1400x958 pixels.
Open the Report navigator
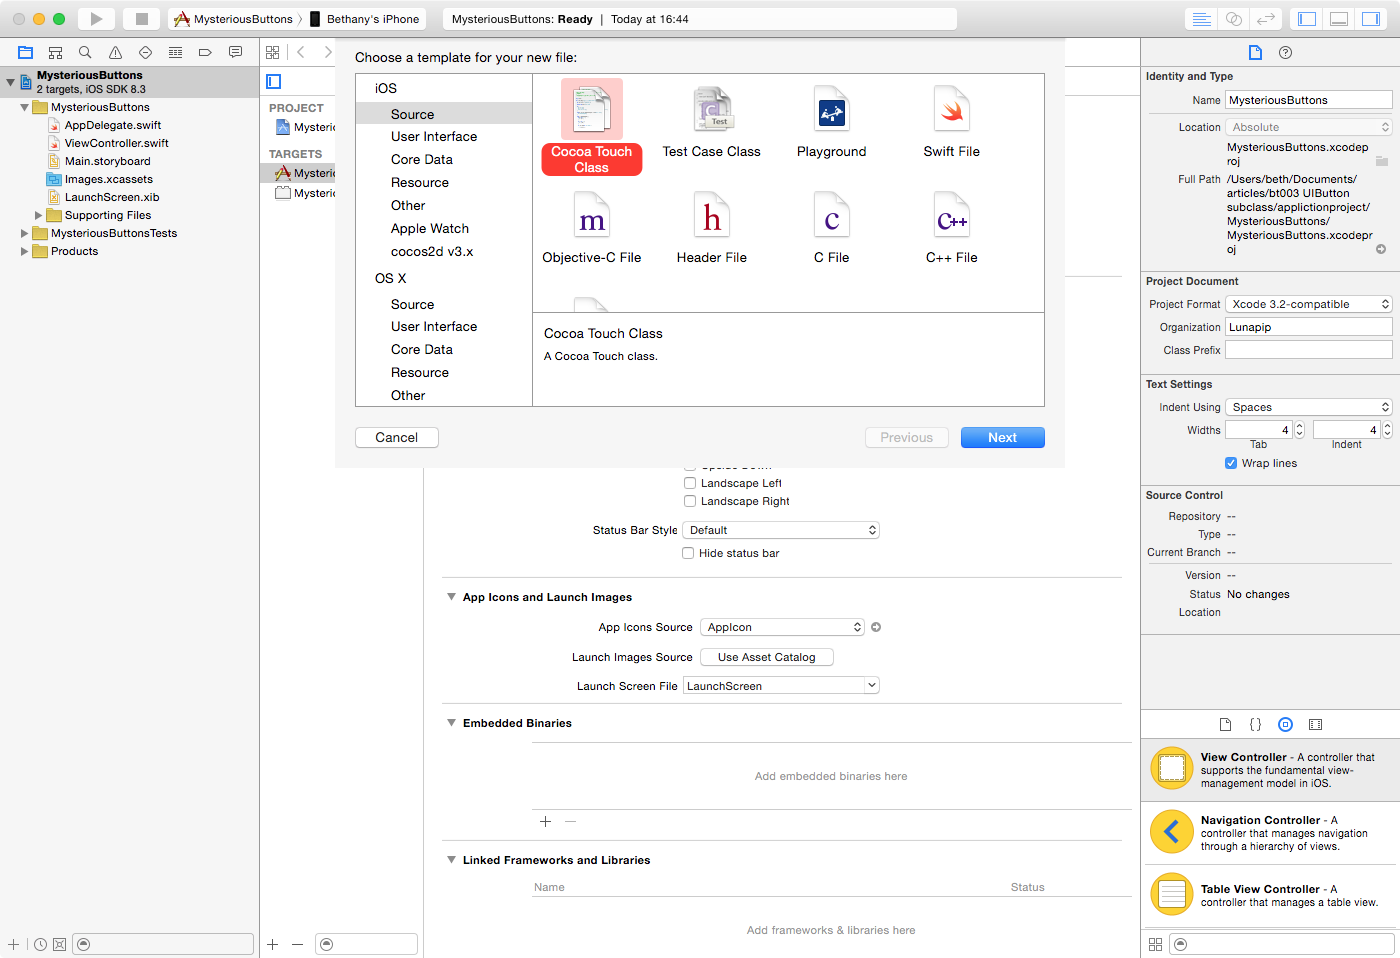[235, 52]
